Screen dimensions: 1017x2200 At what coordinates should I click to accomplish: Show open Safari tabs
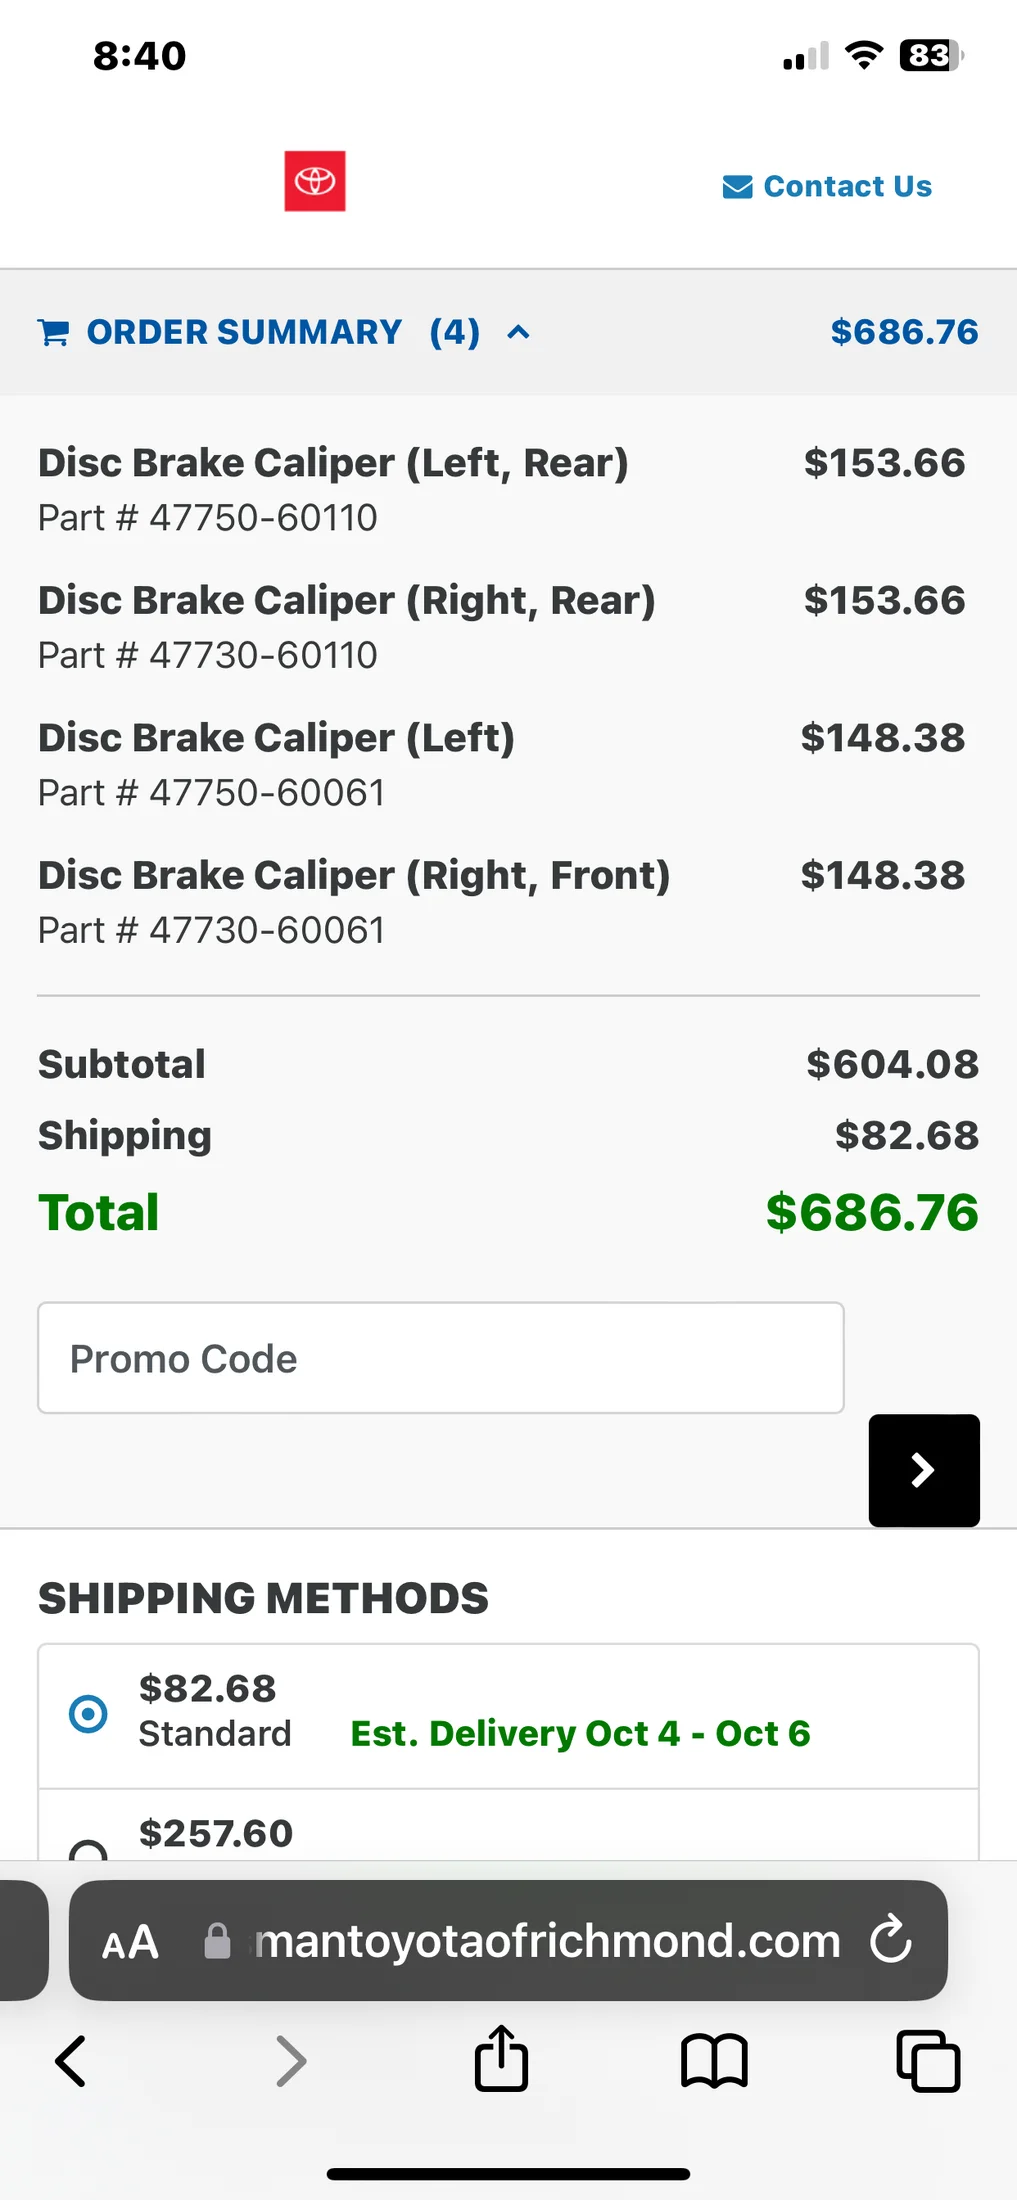click(x=928, y=2061)
